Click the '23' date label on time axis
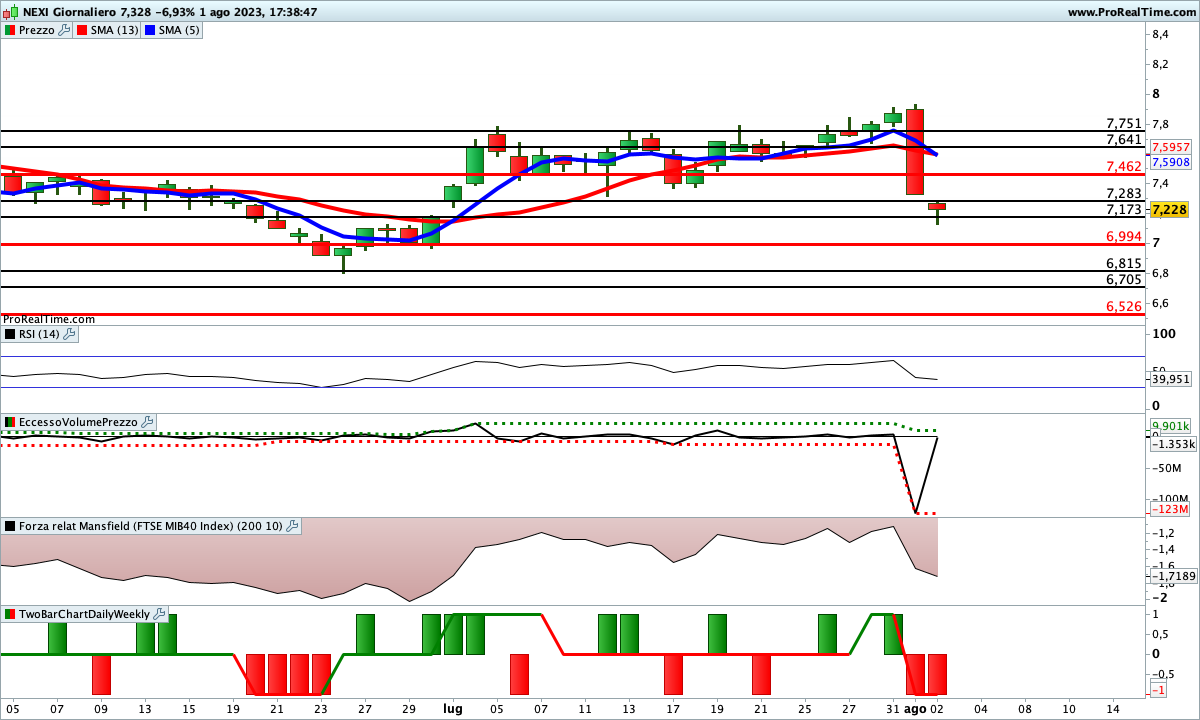1200x720 pixels. tap(321, 708)
